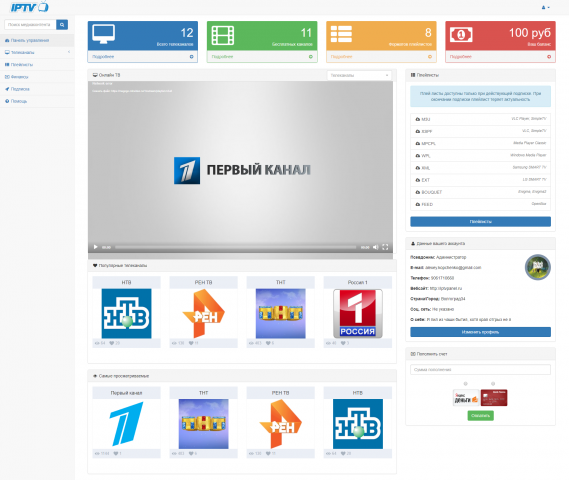Screen dimensions: 569x480
Task: Click the red bank card image
Action: 494,398
